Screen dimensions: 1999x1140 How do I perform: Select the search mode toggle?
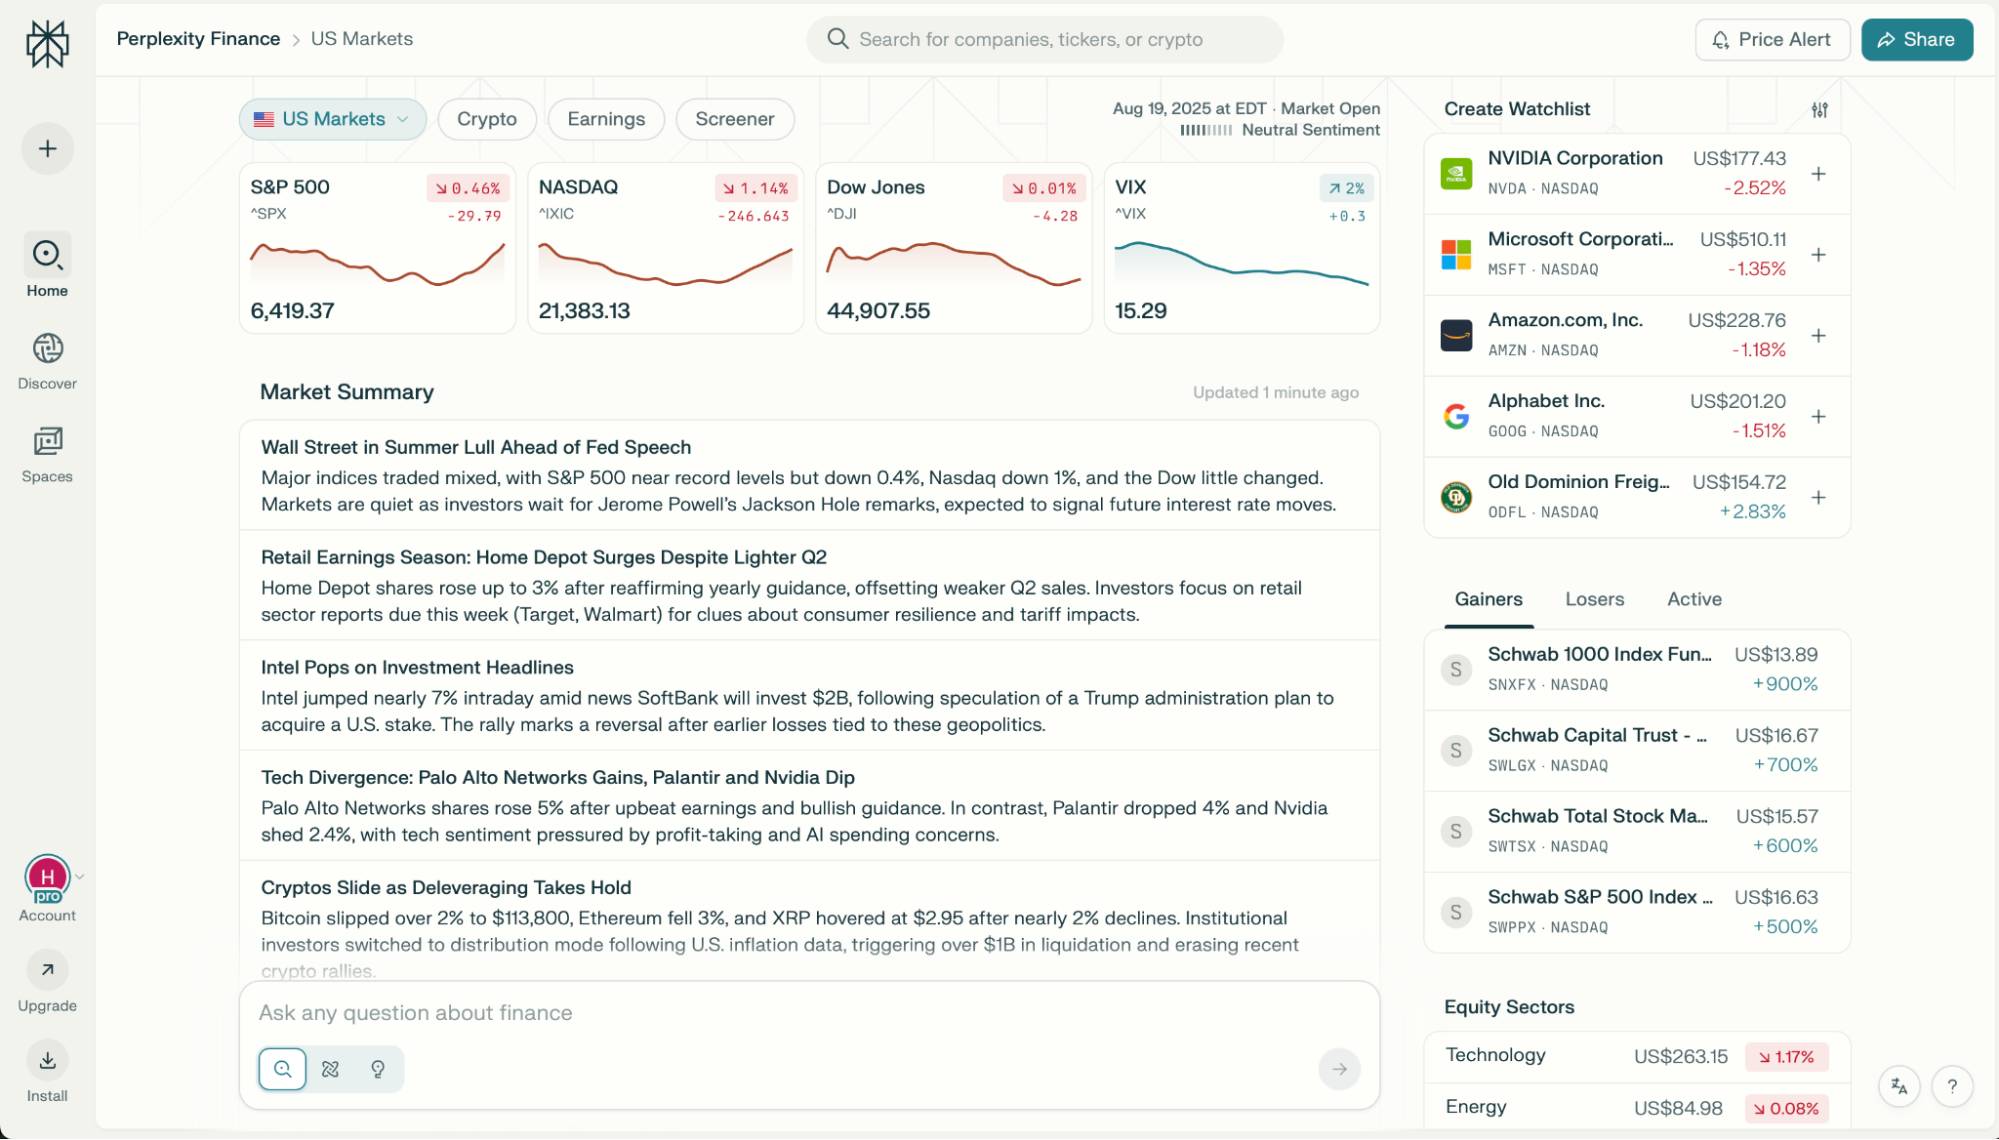pyautogui.click(x=283, y=1069)
